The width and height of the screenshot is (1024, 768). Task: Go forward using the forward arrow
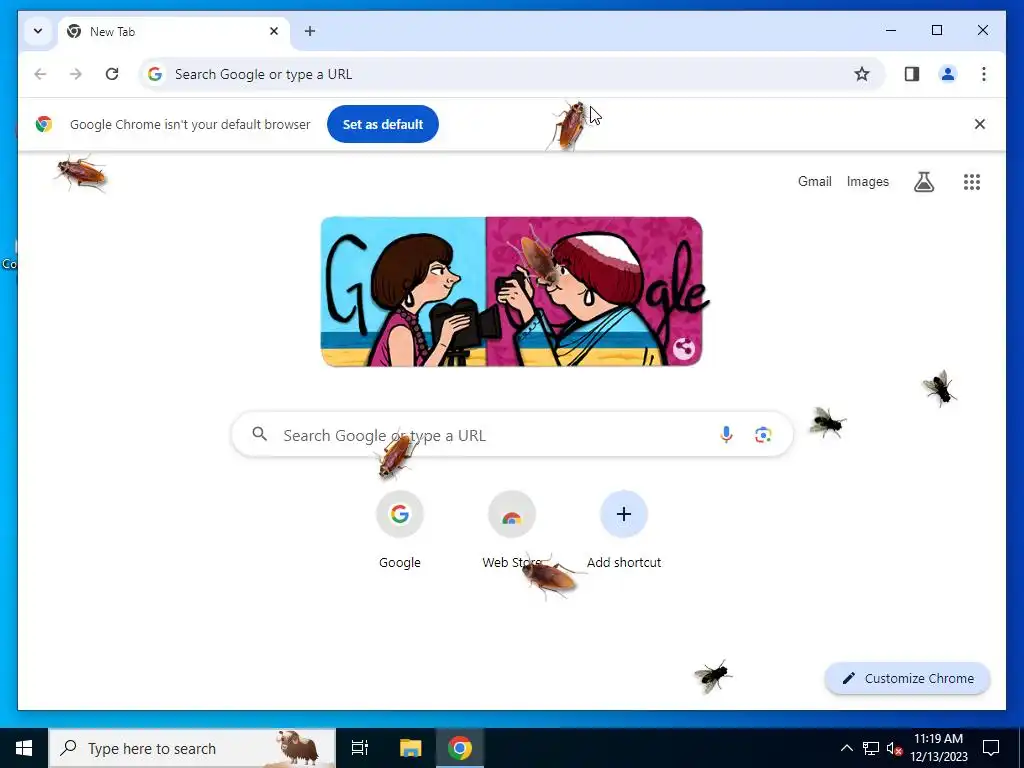(76, 74)
